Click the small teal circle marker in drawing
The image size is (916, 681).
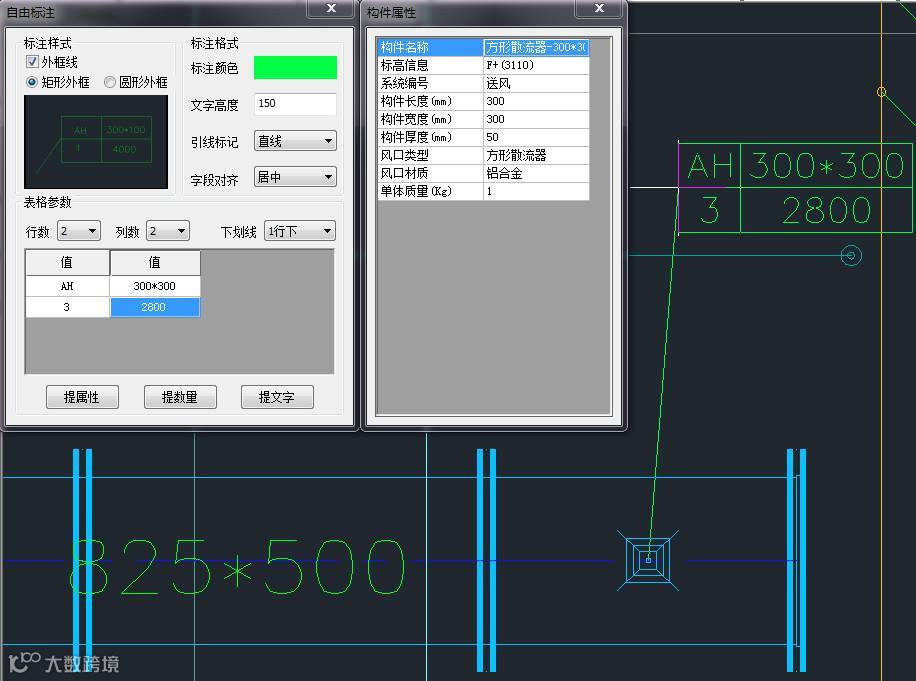coord(851,256)
